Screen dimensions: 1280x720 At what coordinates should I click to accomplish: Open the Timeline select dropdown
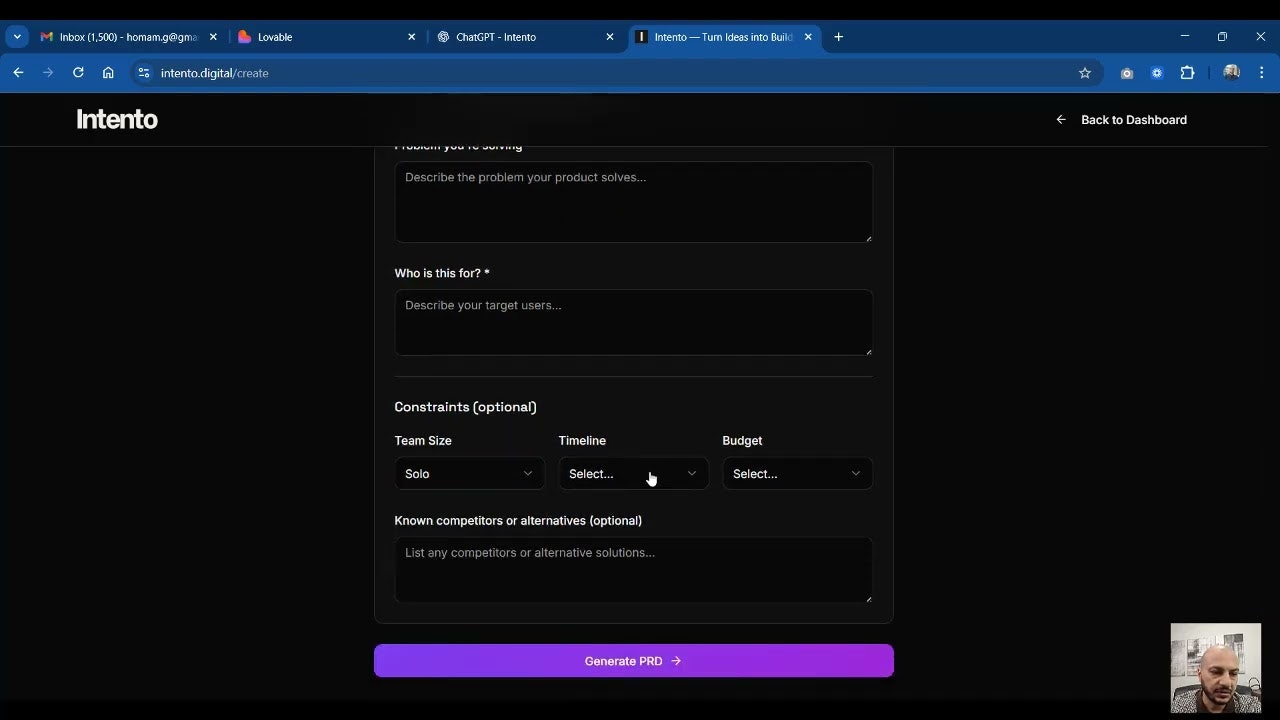[632, 474]
